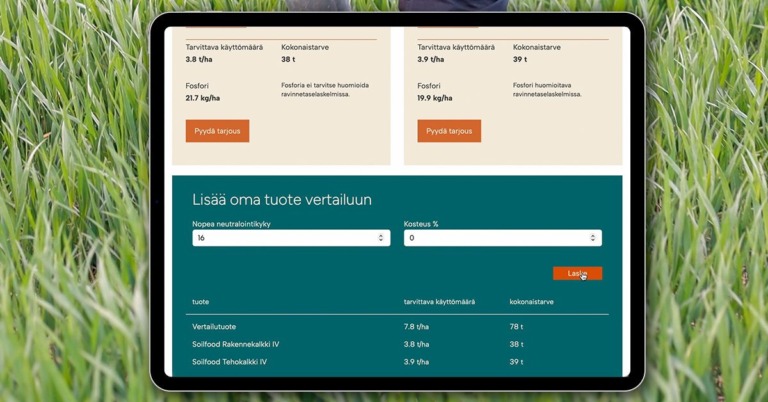Viewport: 768px width, 402px height.
Task: Click the 19.9 kg/ha Fosfori value
Action: click(435, 98)
